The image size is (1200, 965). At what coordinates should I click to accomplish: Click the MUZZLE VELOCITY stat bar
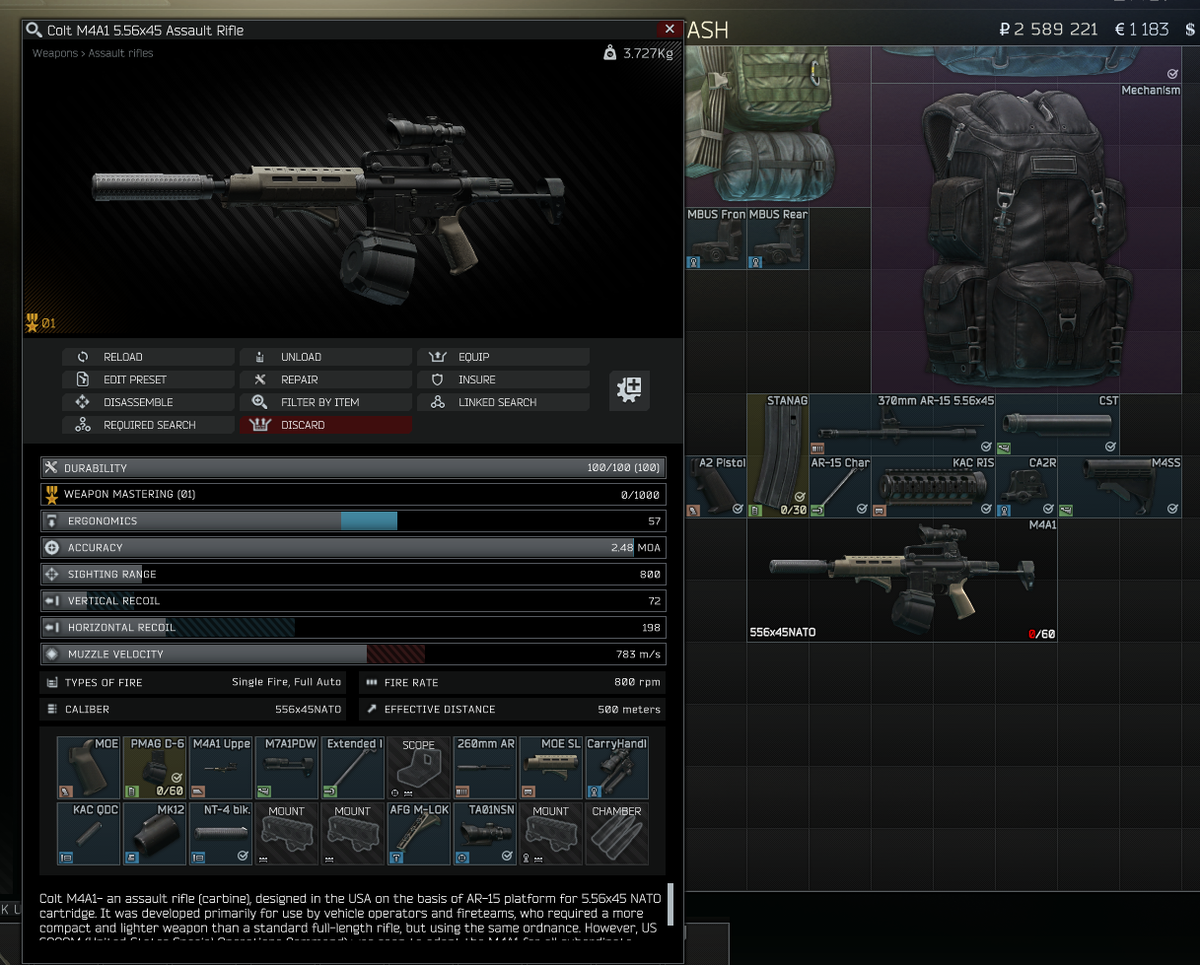tap(353, 654)
